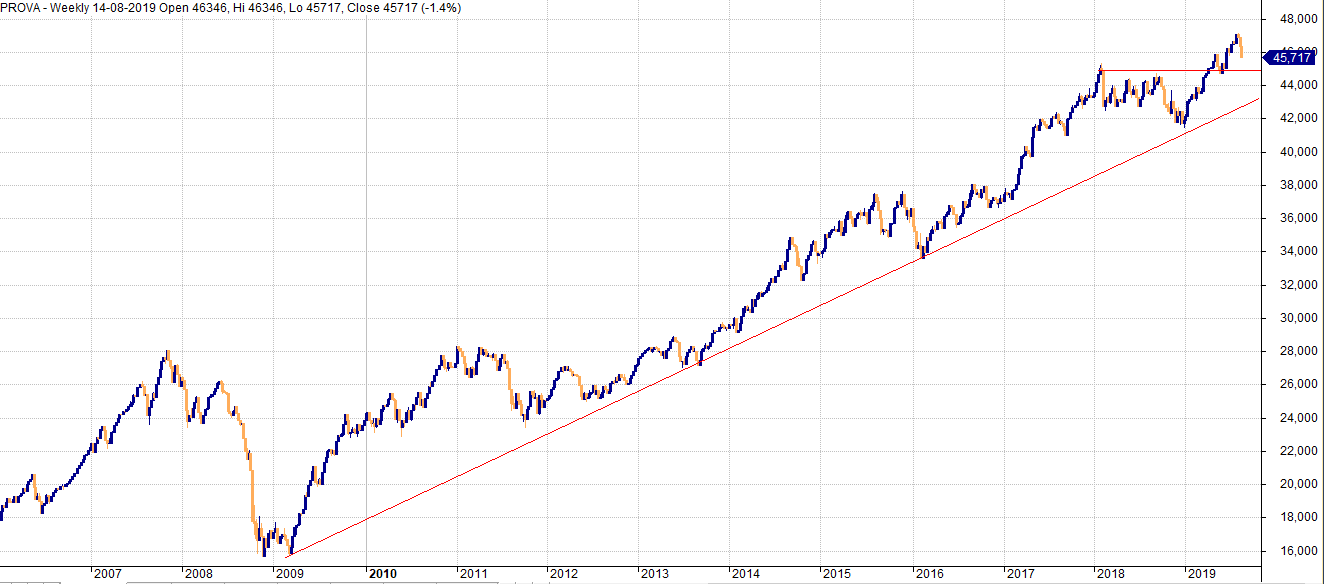1324x584 pixels.
Task: Select the blue 45,717 last-price tag
Action: coord(1290,57)
